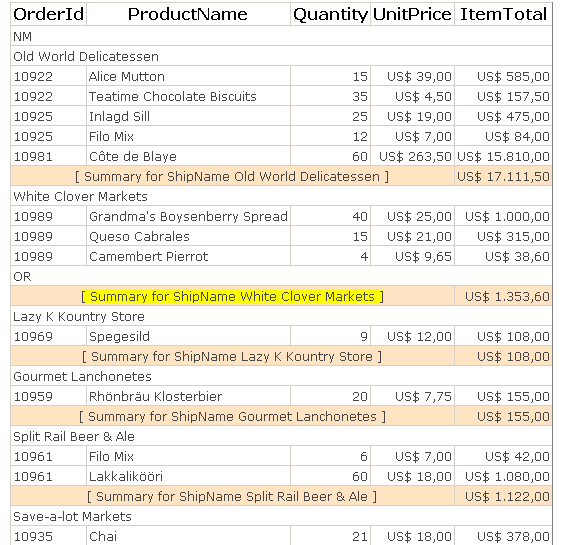Click the US$ 9,65 unit price

coord(412,256)
